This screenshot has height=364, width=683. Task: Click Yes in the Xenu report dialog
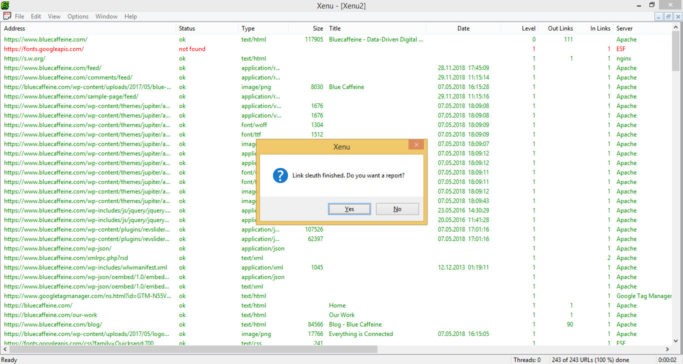tap(349, 209)
